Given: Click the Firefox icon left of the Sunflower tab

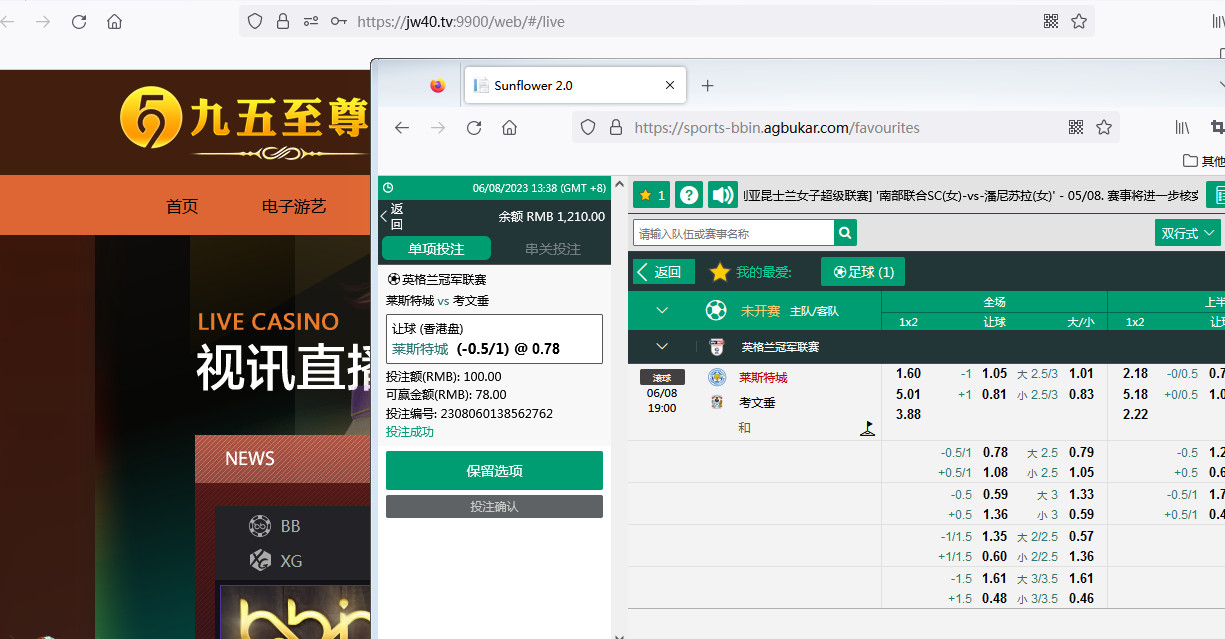Looking at the screenshot, I should click(x=437, y=86).
